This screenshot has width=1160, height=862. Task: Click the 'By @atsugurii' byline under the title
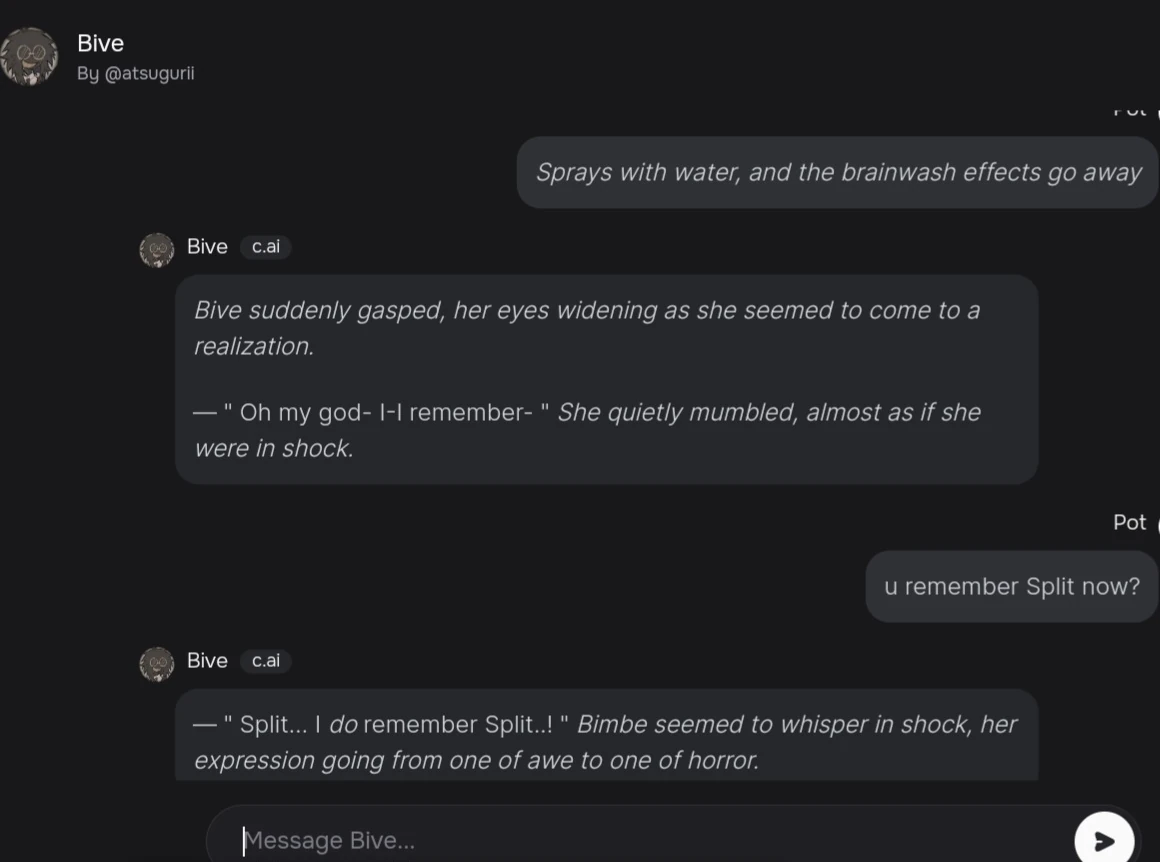pos(136,73)
